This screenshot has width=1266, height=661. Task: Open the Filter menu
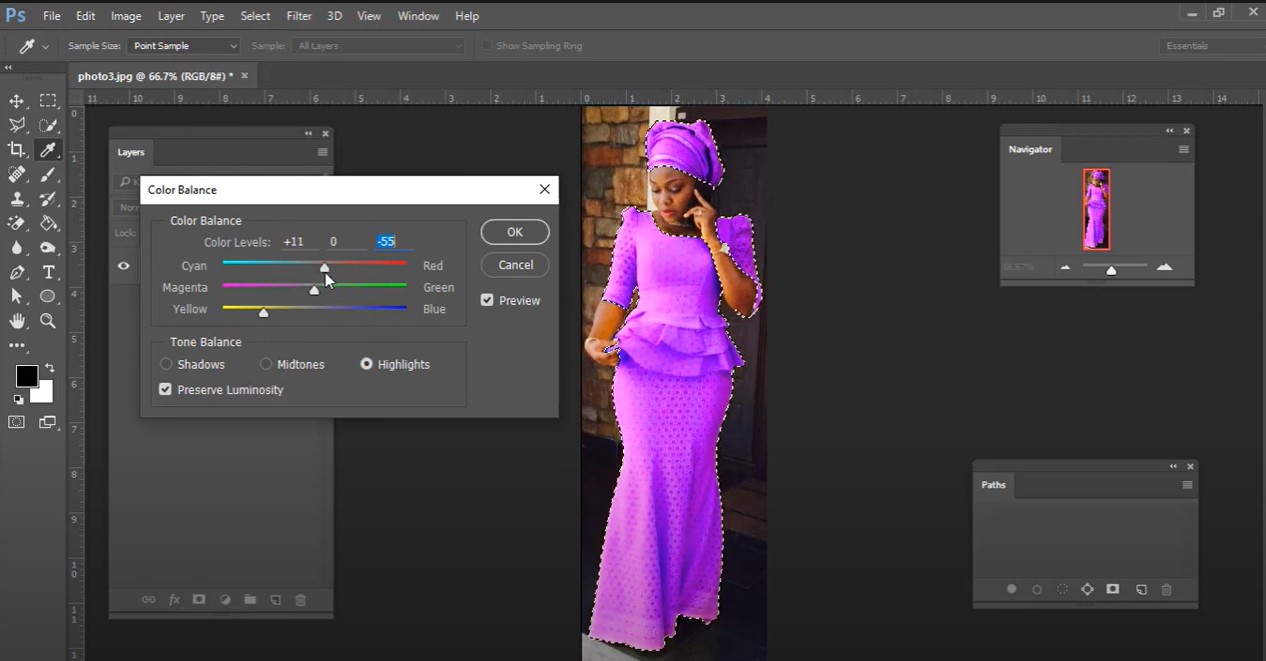click(x=299, y=16)
